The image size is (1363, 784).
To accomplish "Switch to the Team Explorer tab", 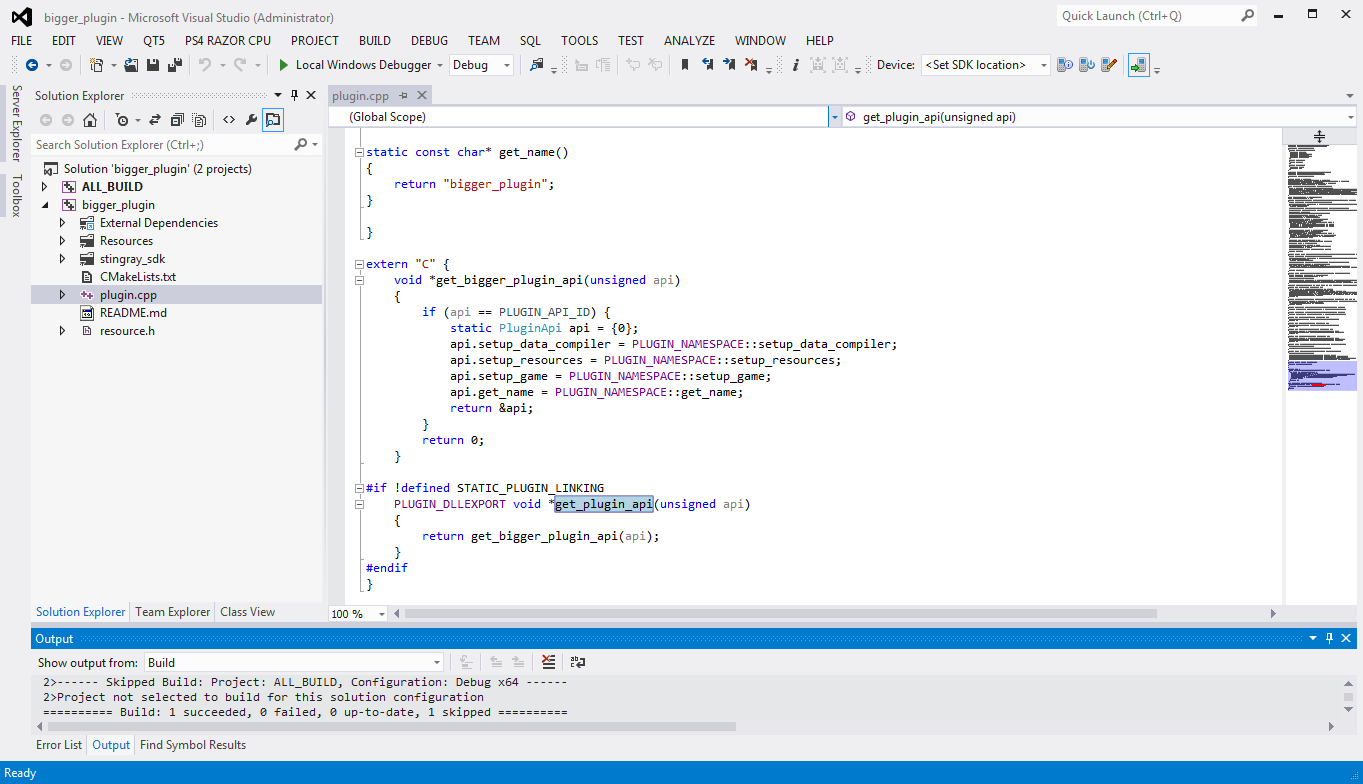I will pyautogui.click(x=173, y=612).
